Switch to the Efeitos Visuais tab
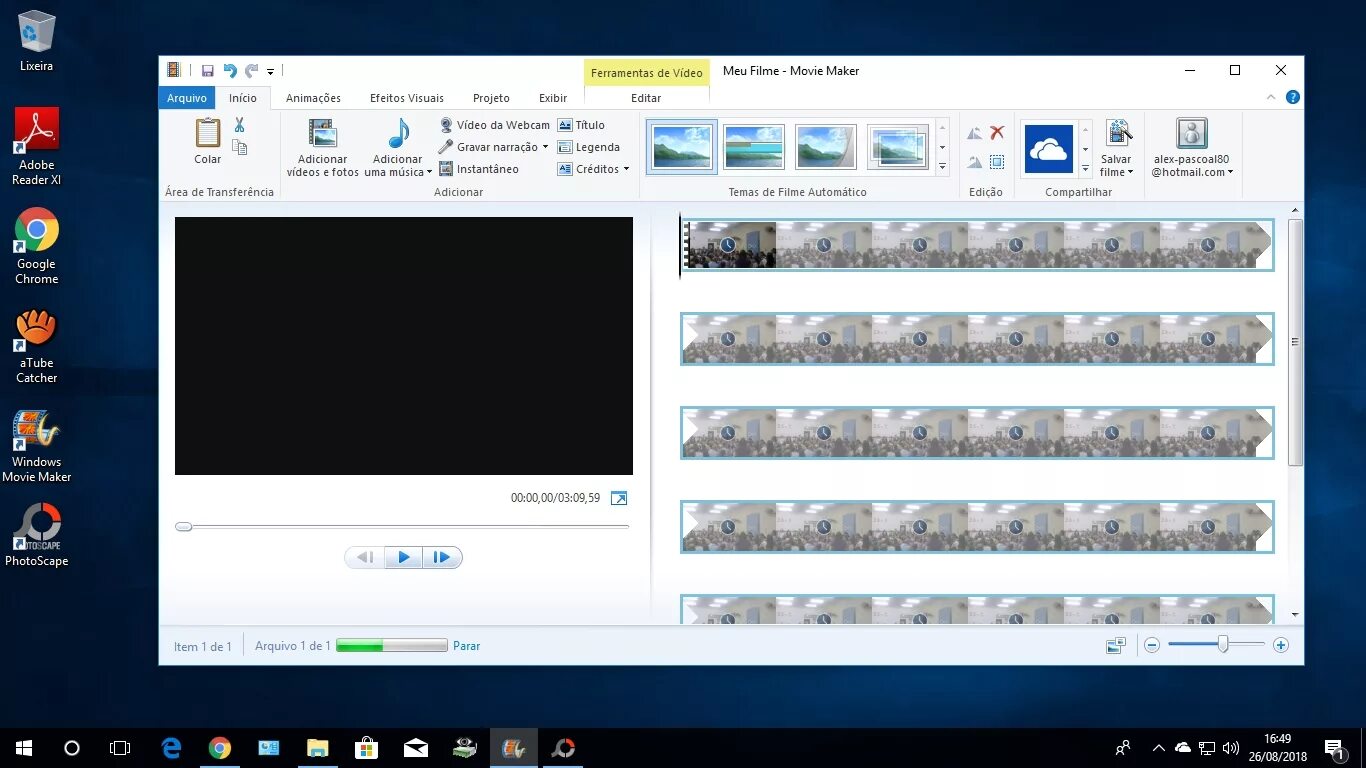This screenshot has height=768, width=1366. coord(407,98)
